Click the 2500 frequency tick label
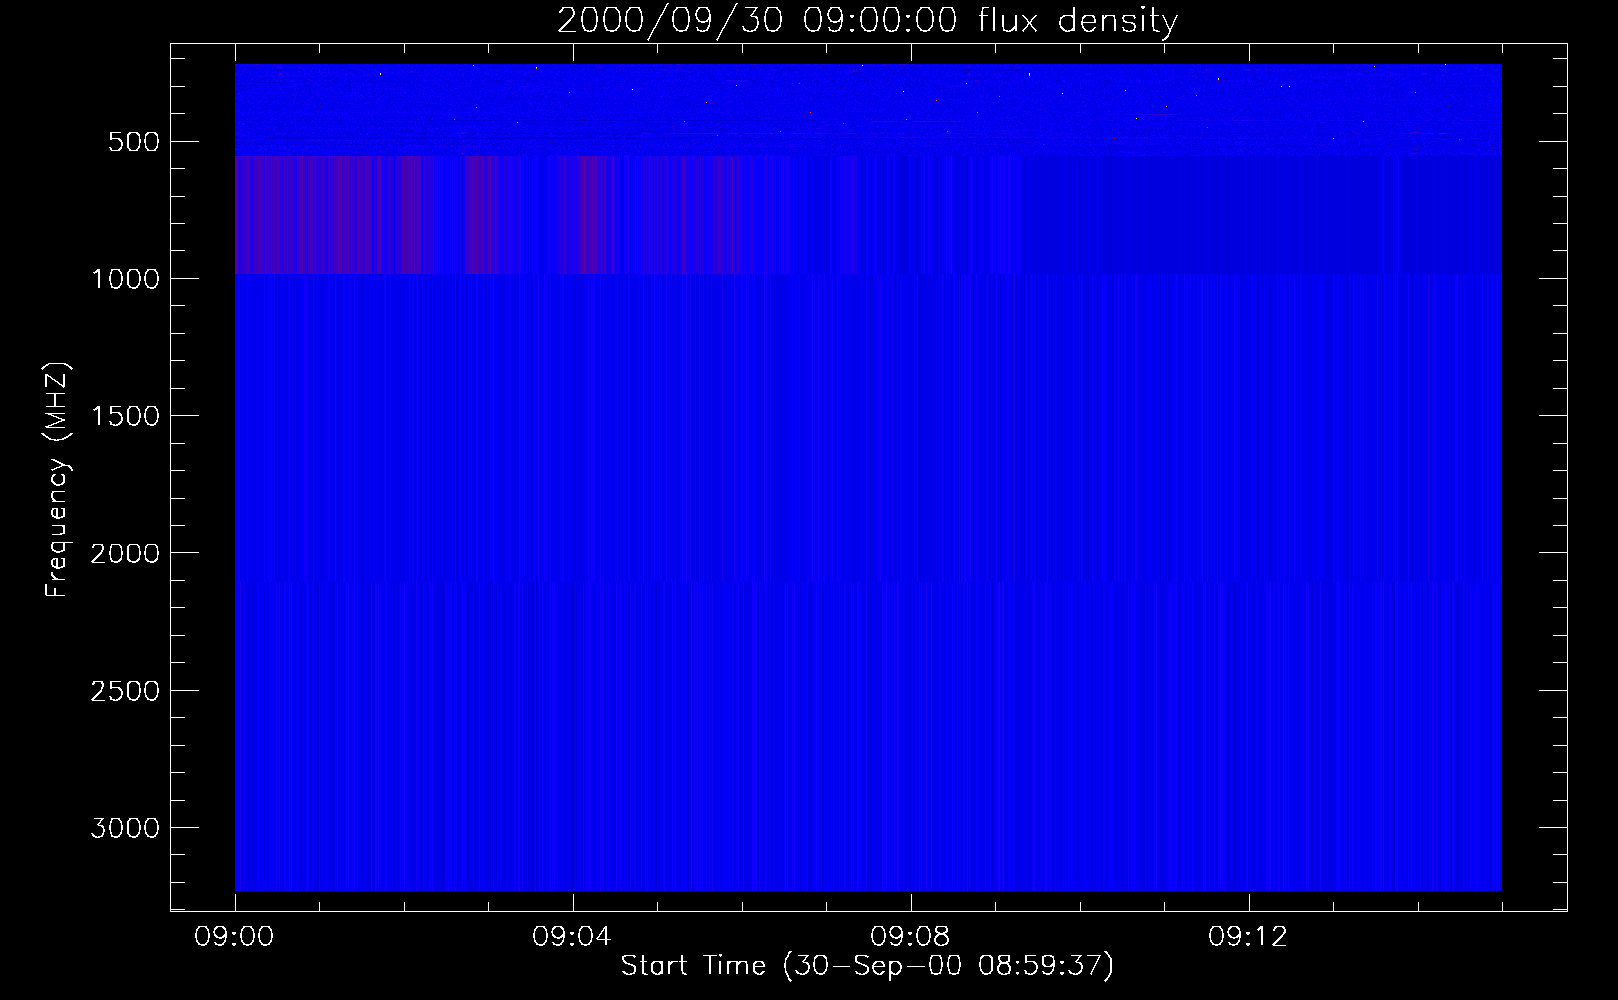 click(125, 691)
